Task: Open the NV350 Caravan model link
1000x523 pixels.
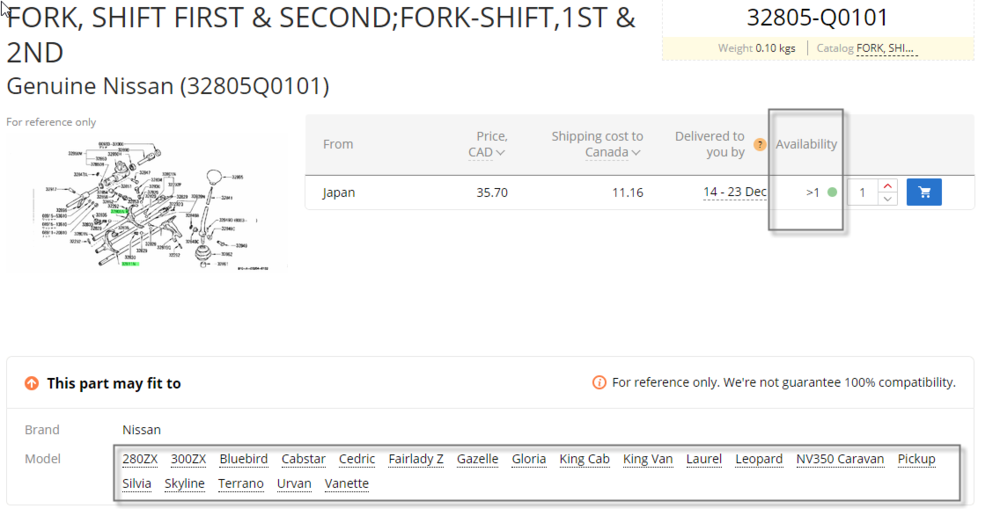Action: (x=840, y=459)
